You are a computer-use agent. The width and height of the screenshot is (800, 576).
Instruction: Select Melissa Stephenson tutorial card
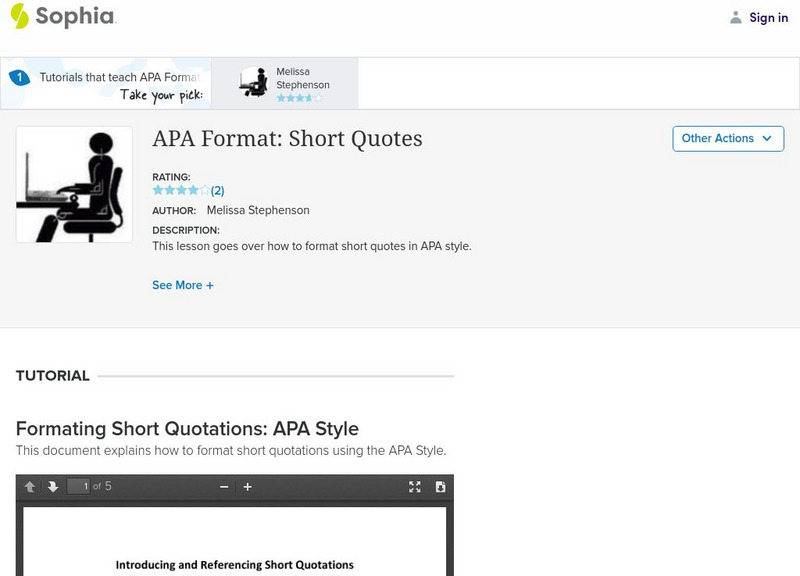click(285, 83)
